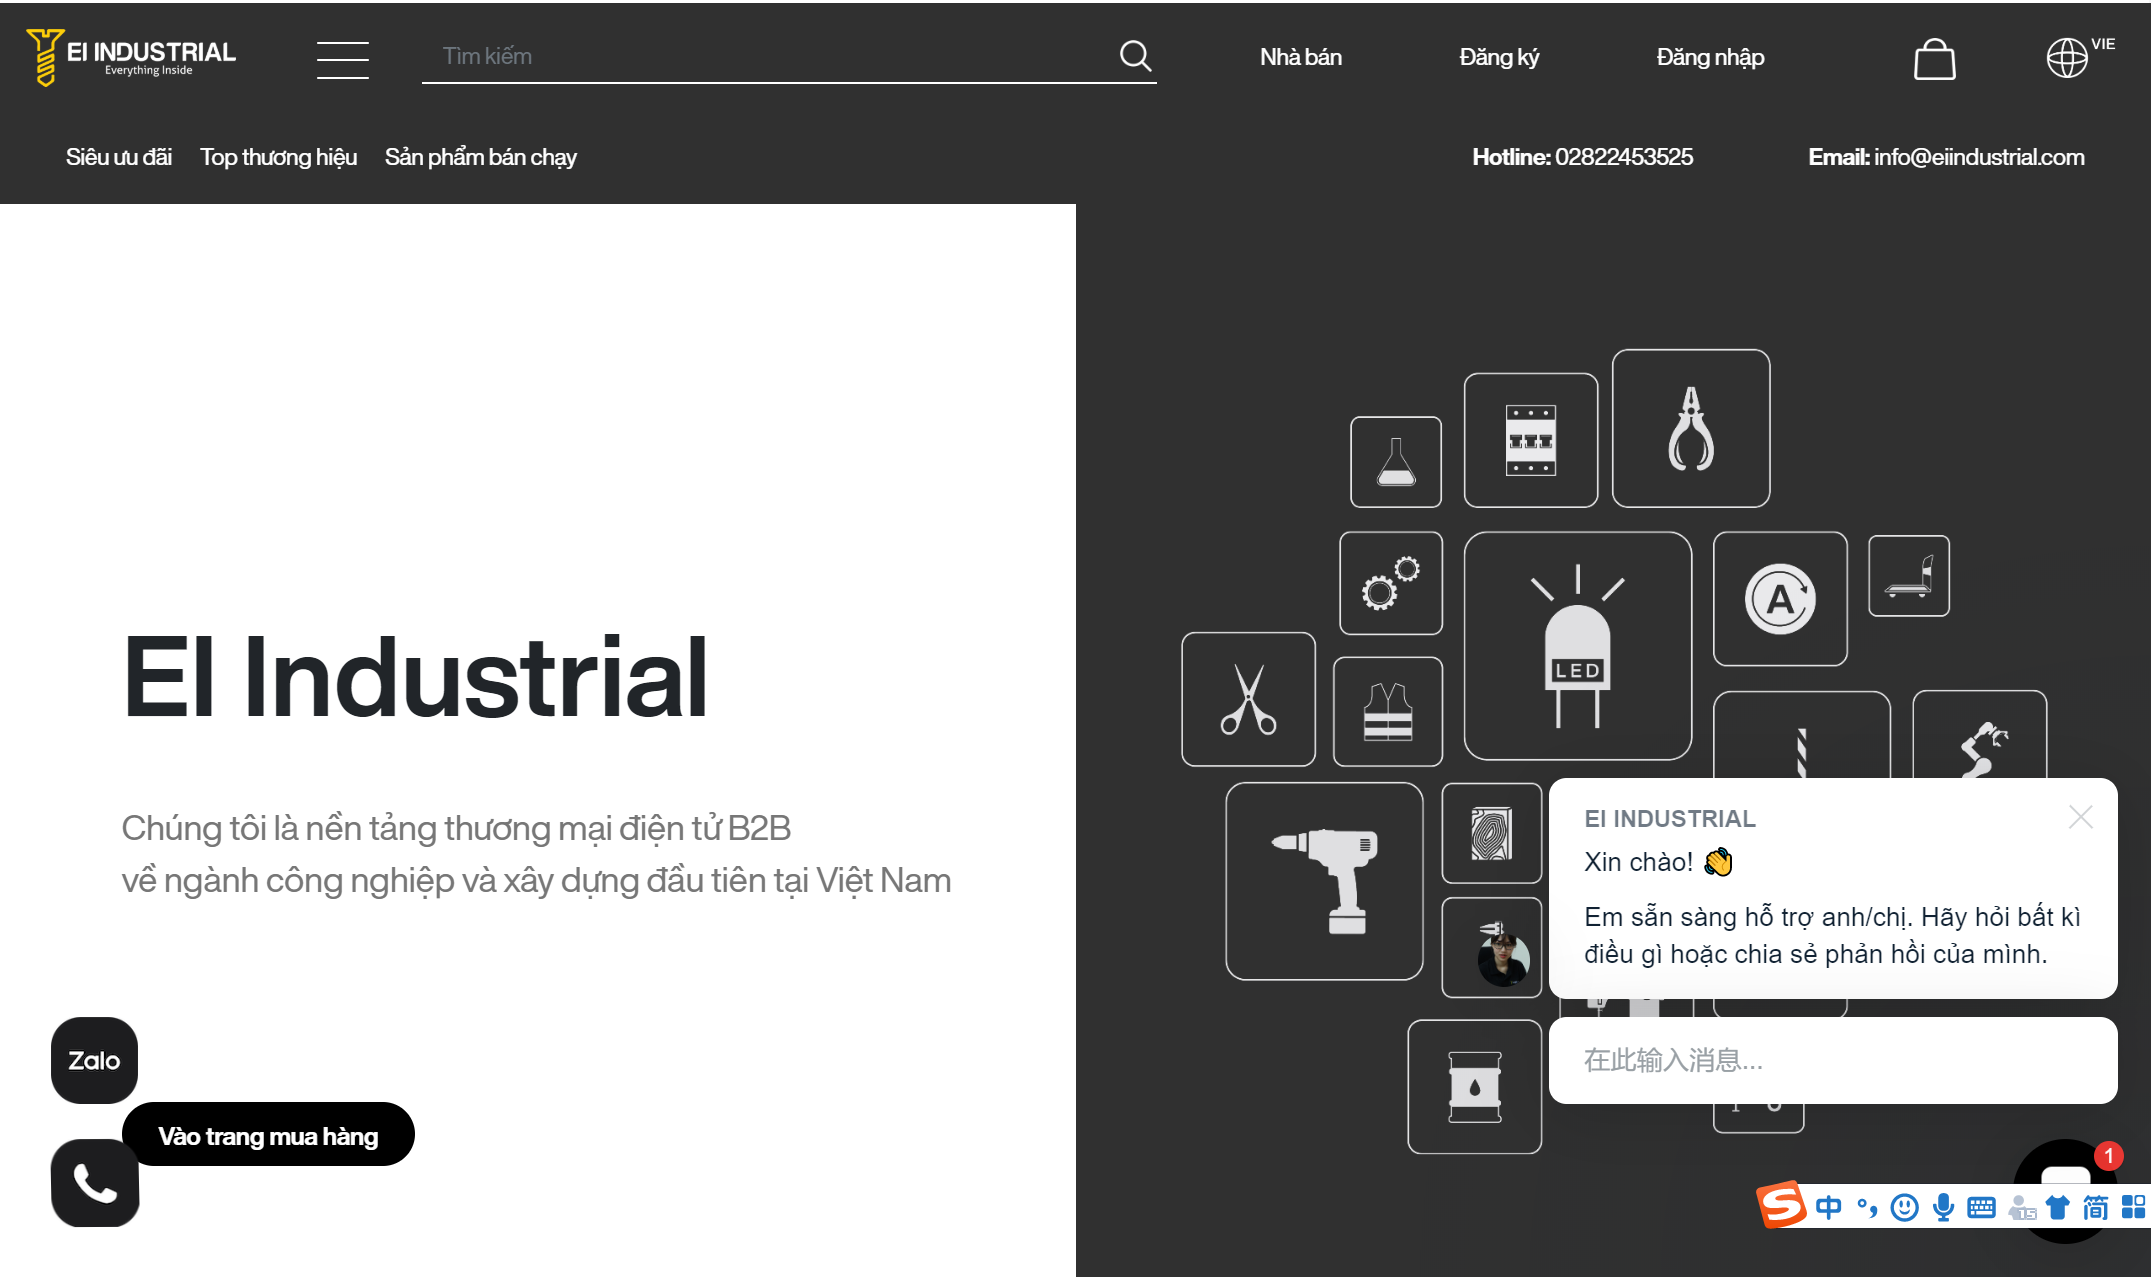Image resolution: width=2151 pixels, height=1277 pixels.
Task: Toggle Chinese/English input with 中 icon
Action: pos(1829,1207)
